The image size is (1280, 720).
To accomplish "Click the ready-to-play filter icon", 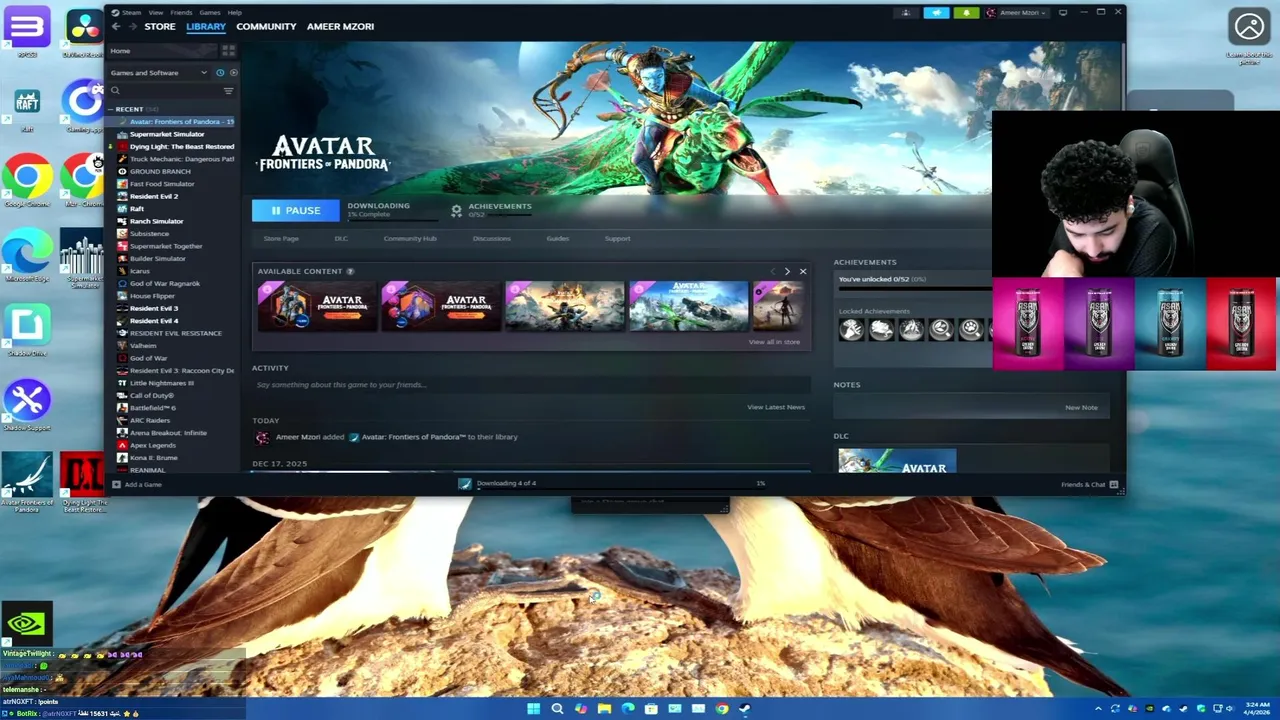I will (x=233, y=73).
